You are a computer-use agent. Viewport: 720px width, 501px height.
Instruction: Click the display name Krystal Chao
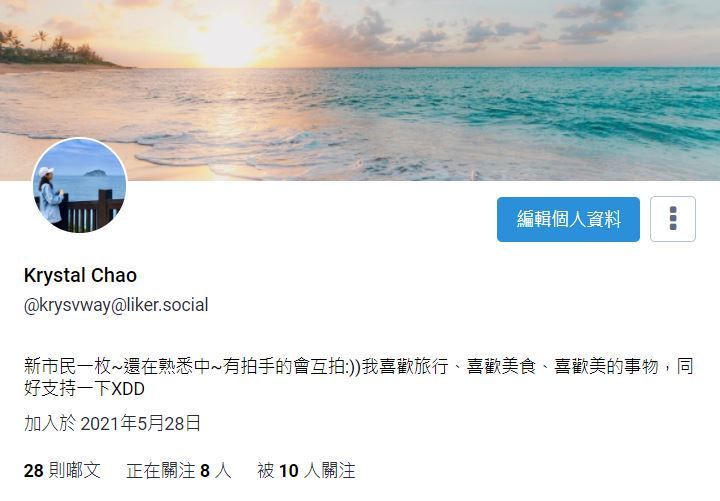(x=80, y=276)
